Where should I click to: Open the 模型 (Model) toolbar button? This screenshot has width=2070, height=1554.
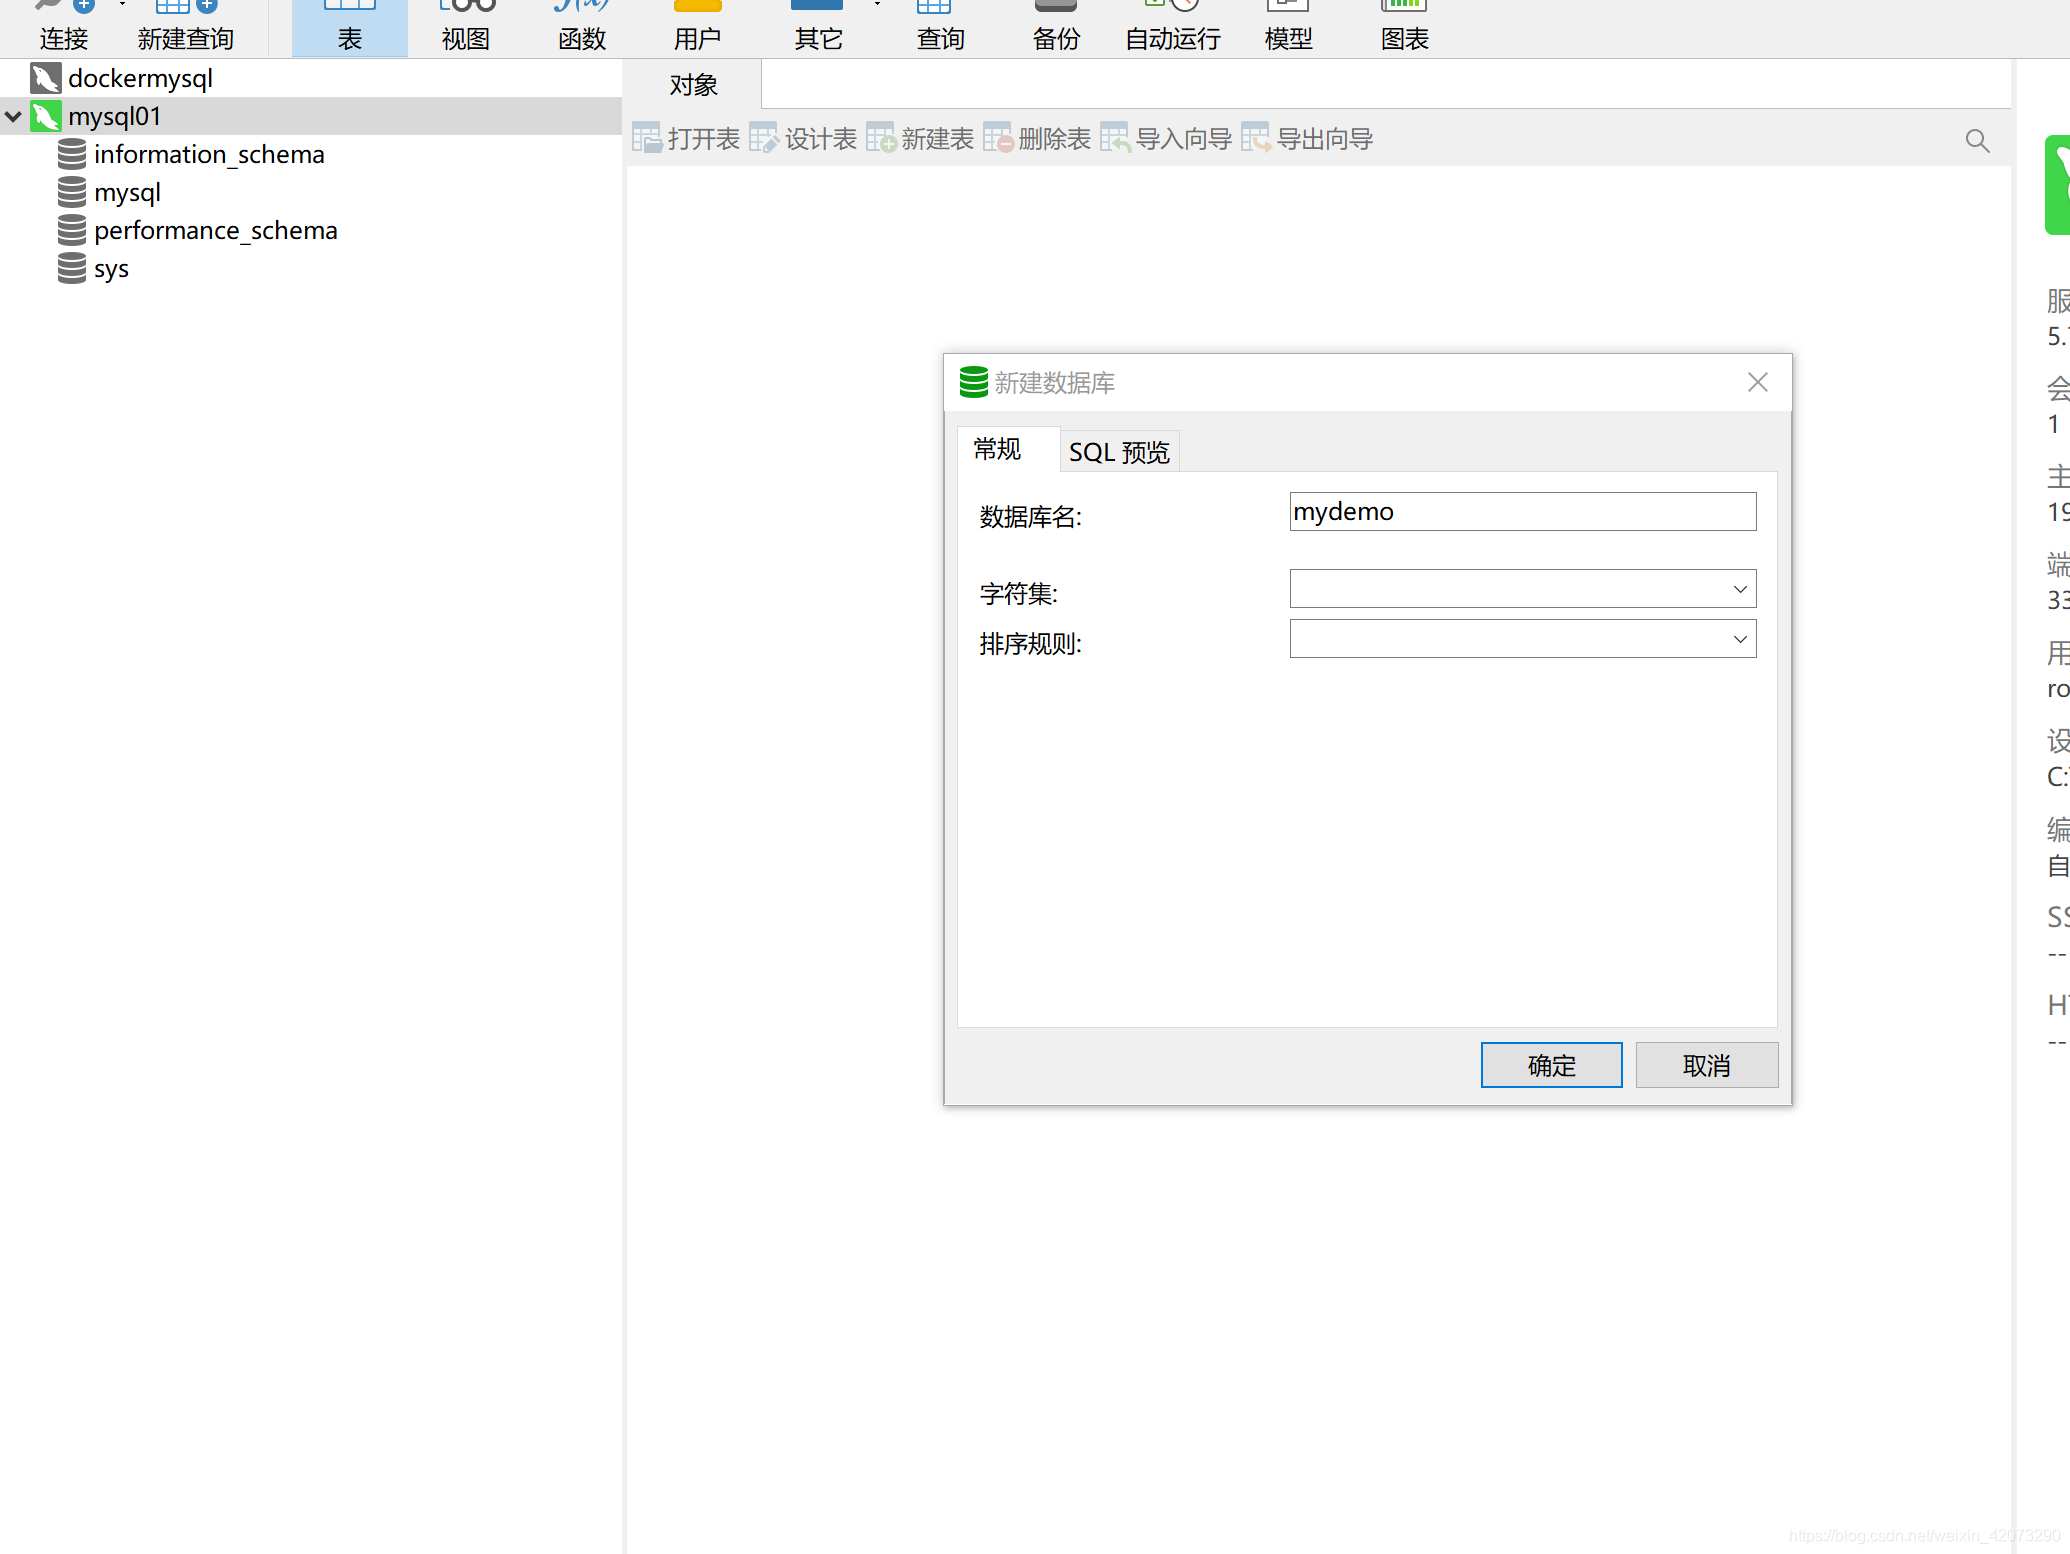pos(1288,27)
